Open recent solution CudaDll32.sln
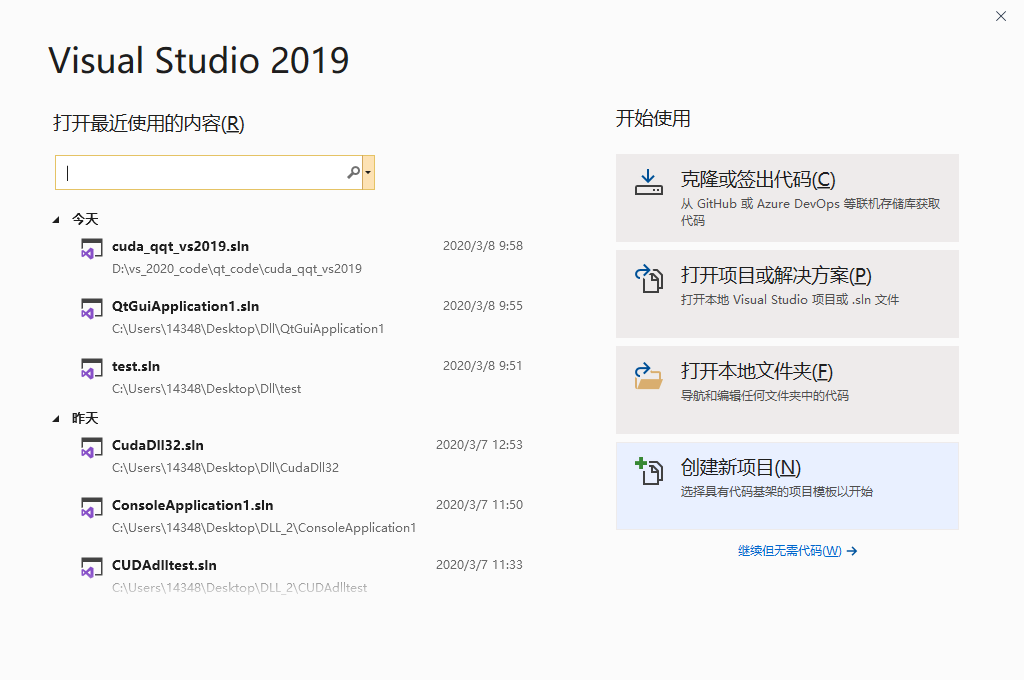Image resolution: width=1024 pixels, height=680 pixels. [157, 445]
